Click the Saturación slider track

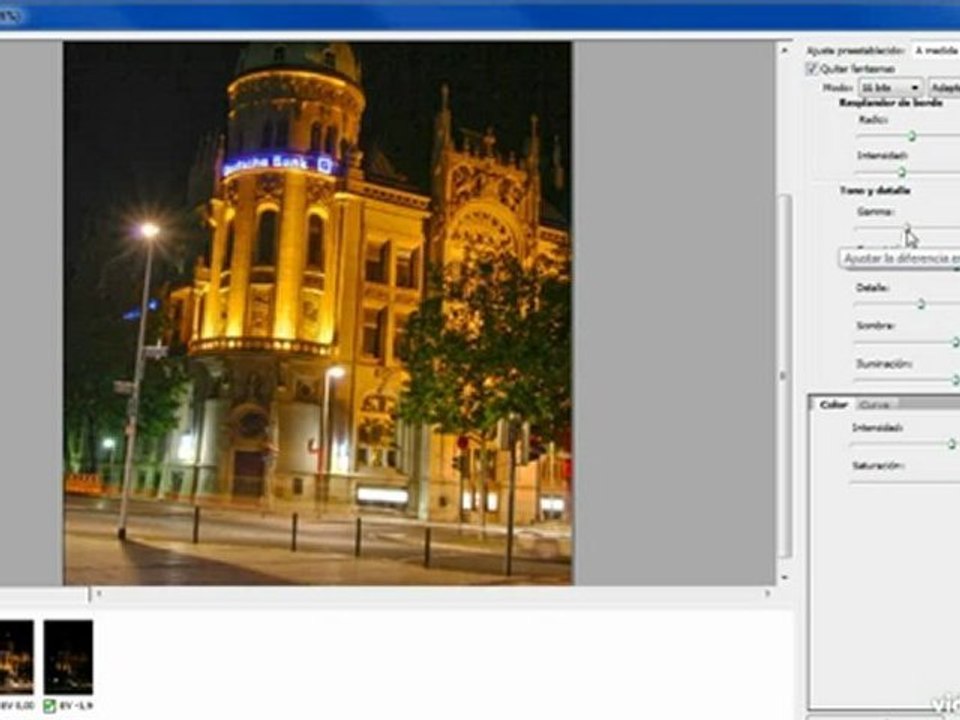[904, 482]
